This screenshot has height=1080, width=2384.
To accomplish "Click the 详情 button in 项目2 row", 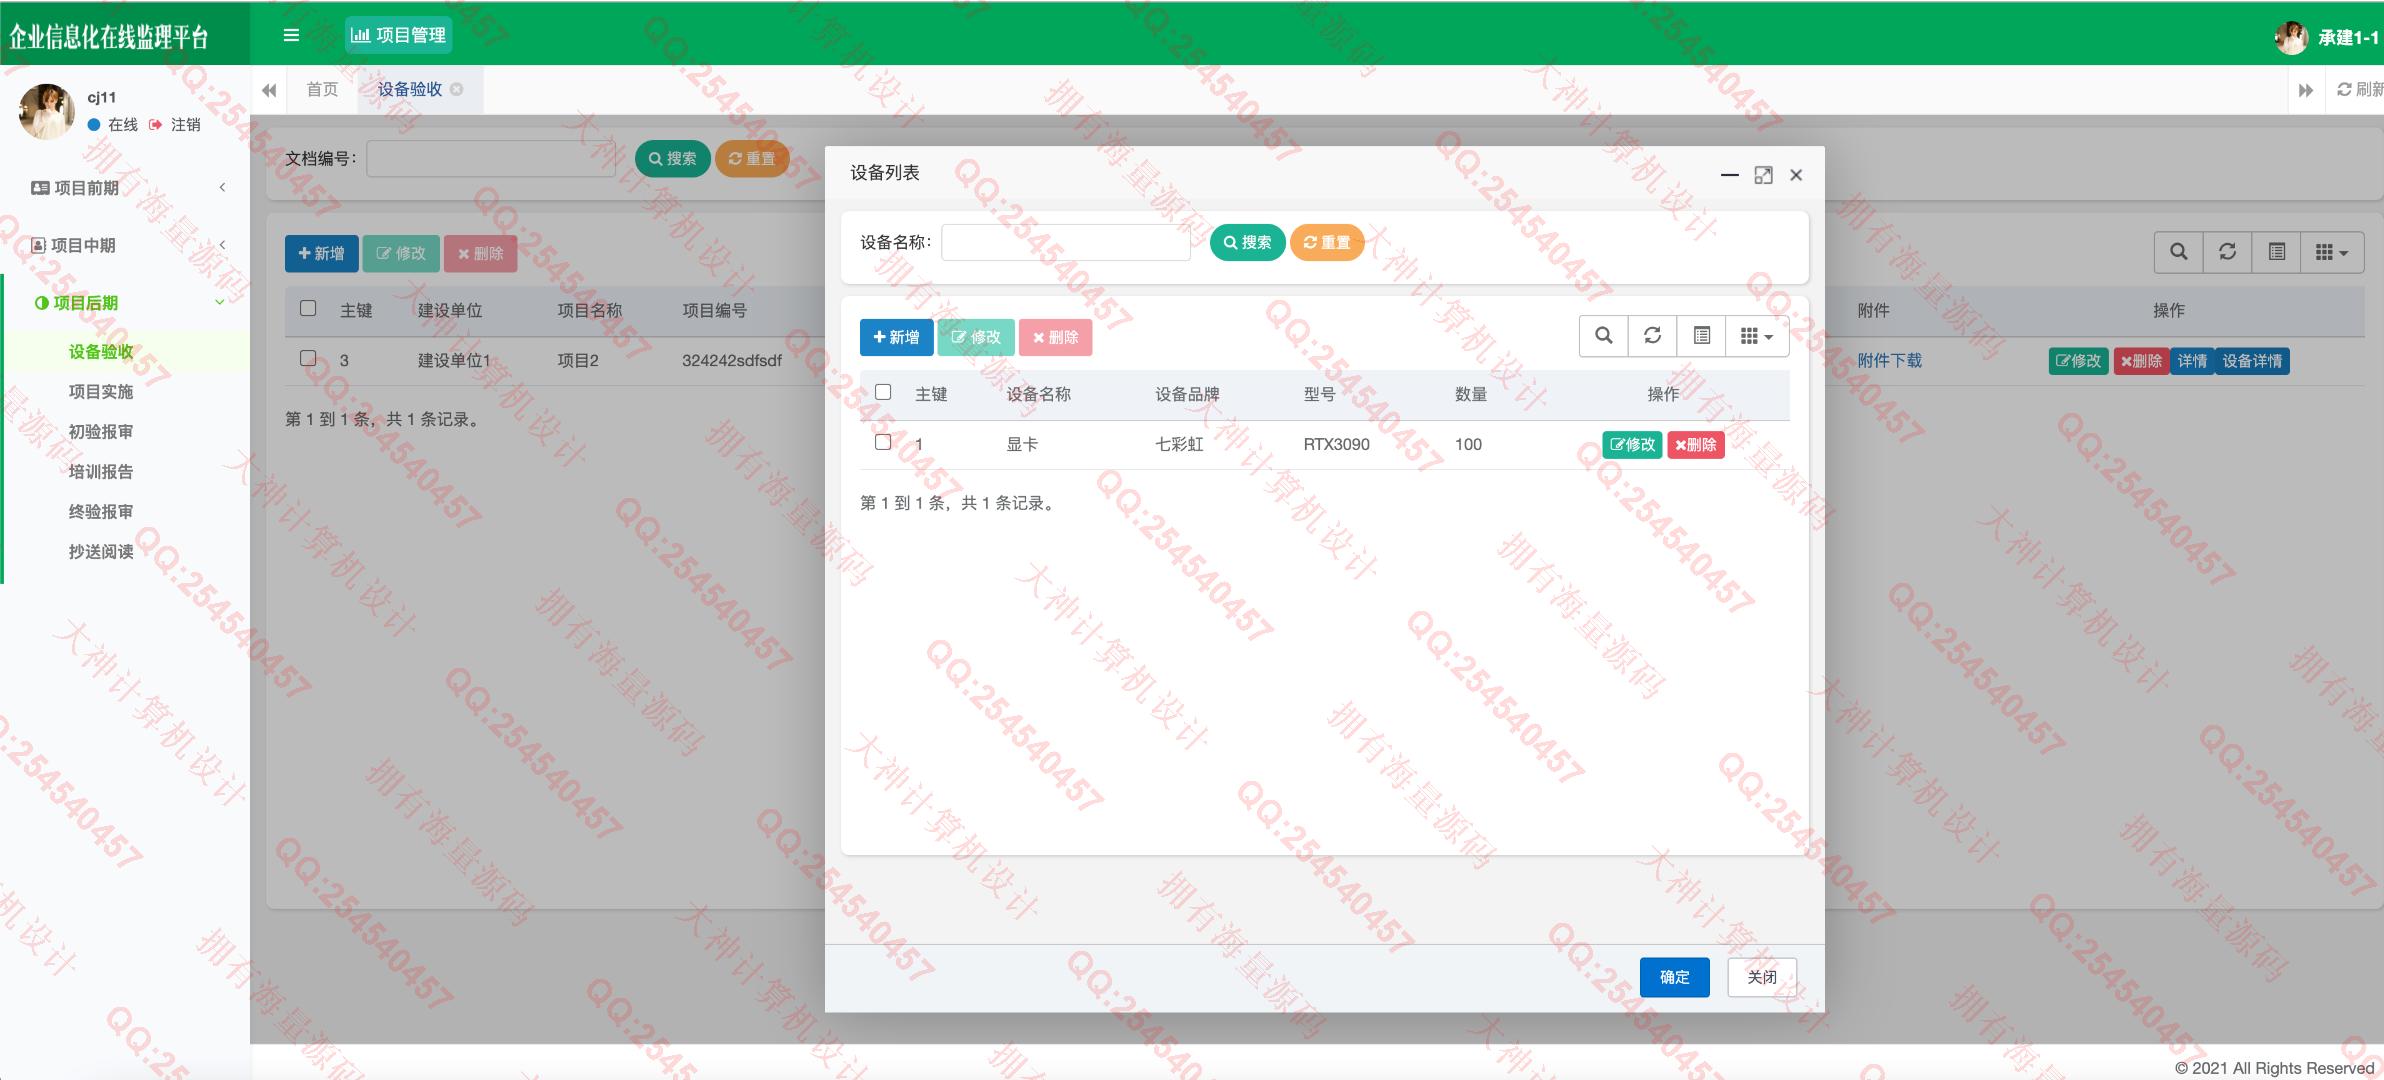I will tap(2191, 361).
